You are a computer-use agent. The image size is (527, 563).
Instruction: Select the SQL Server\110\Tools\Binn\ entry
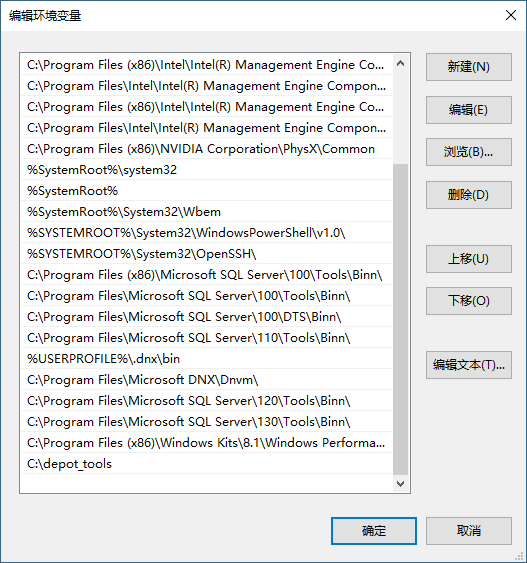(x=206, y=338)
